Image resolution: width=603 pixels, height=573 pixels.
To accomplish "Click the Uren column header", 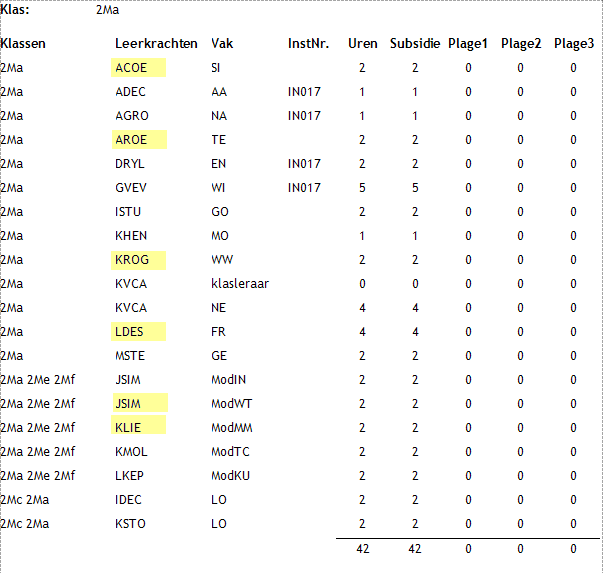I will (363, 43).
